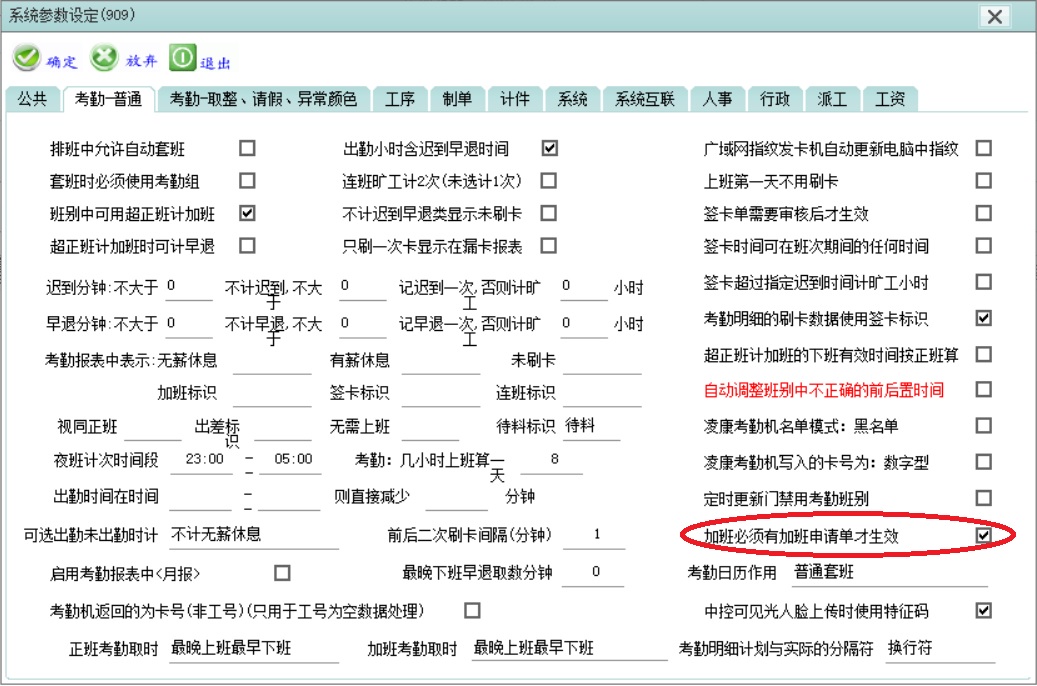Switch to the 公共 tab

click(32, 99)
